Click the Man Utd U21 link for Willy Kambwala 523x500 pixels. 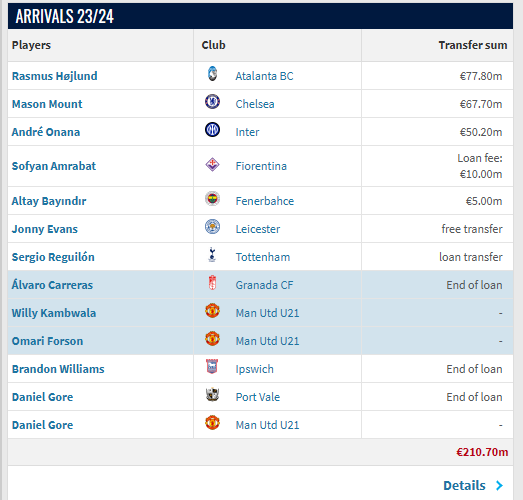point(268,313)
